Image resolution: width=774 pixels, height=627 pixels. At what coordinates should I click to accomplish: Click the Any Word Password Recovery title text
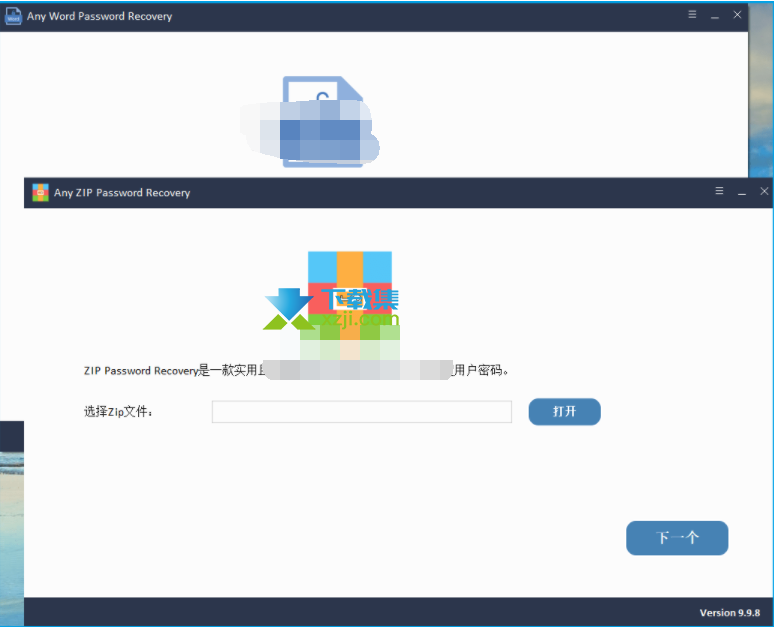click(x=99, y=16)
